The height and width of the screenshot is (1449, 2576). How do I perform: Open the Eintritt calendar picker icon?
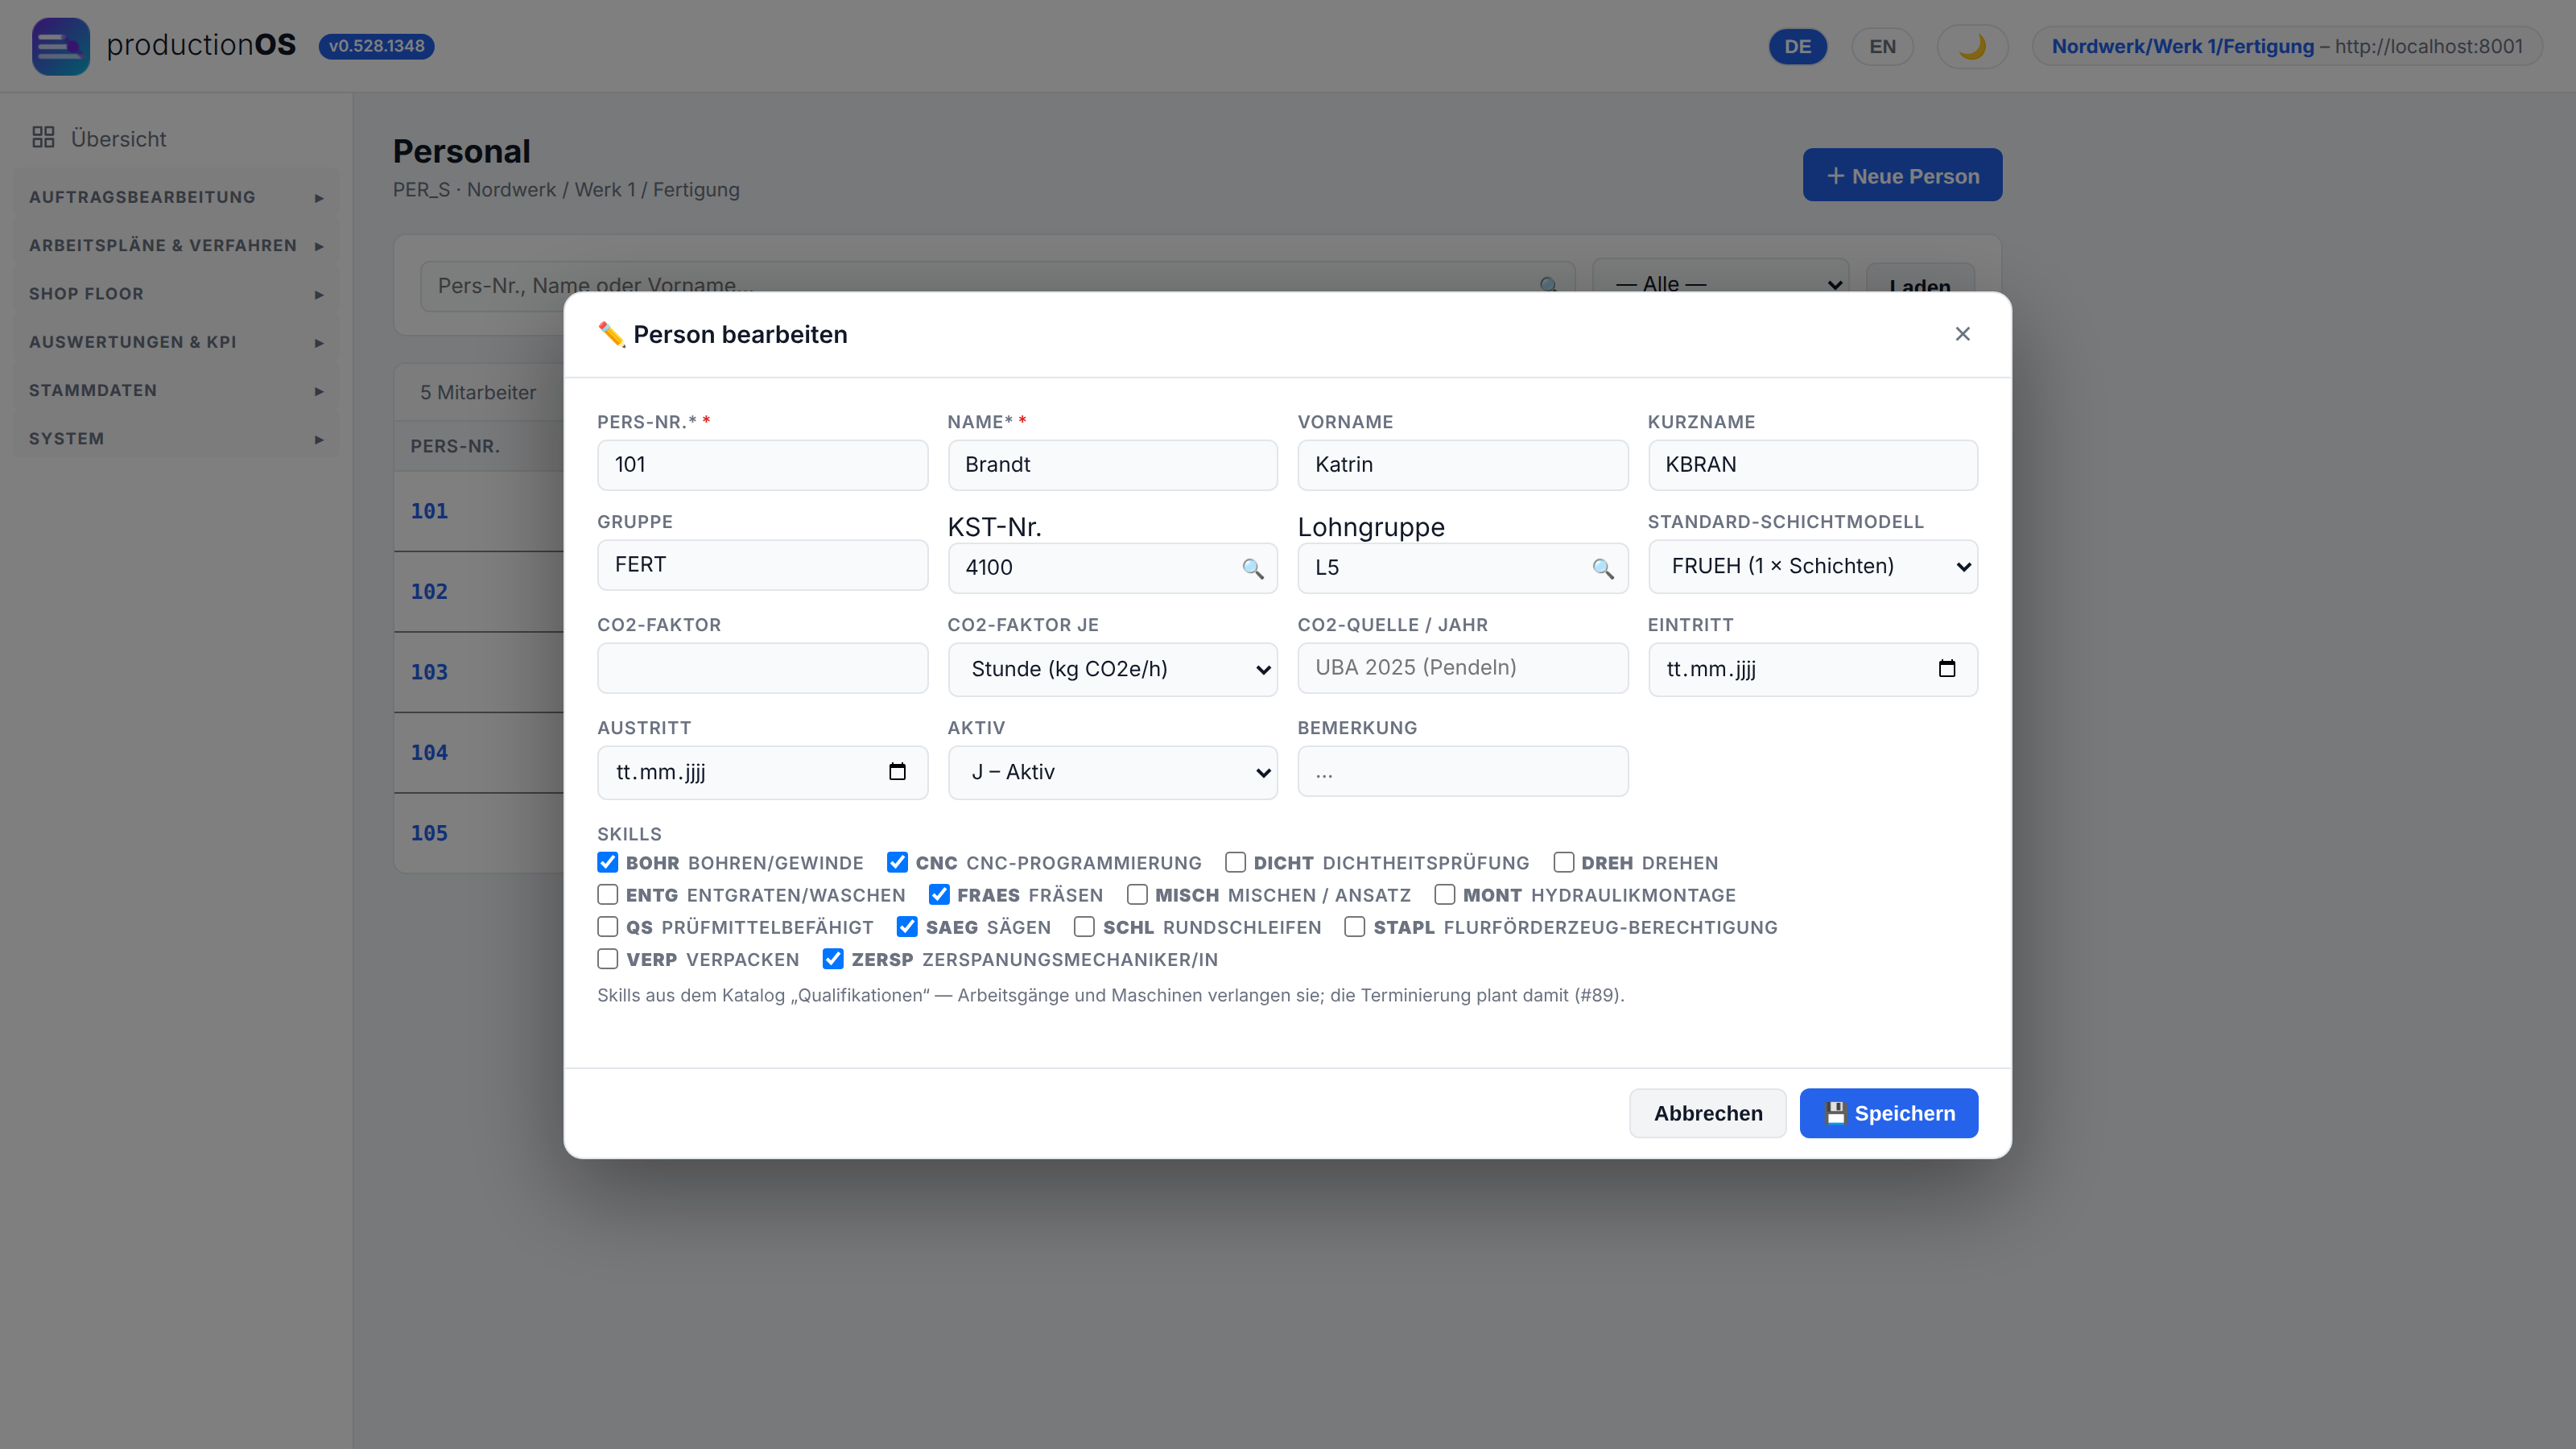(1946, 668)
